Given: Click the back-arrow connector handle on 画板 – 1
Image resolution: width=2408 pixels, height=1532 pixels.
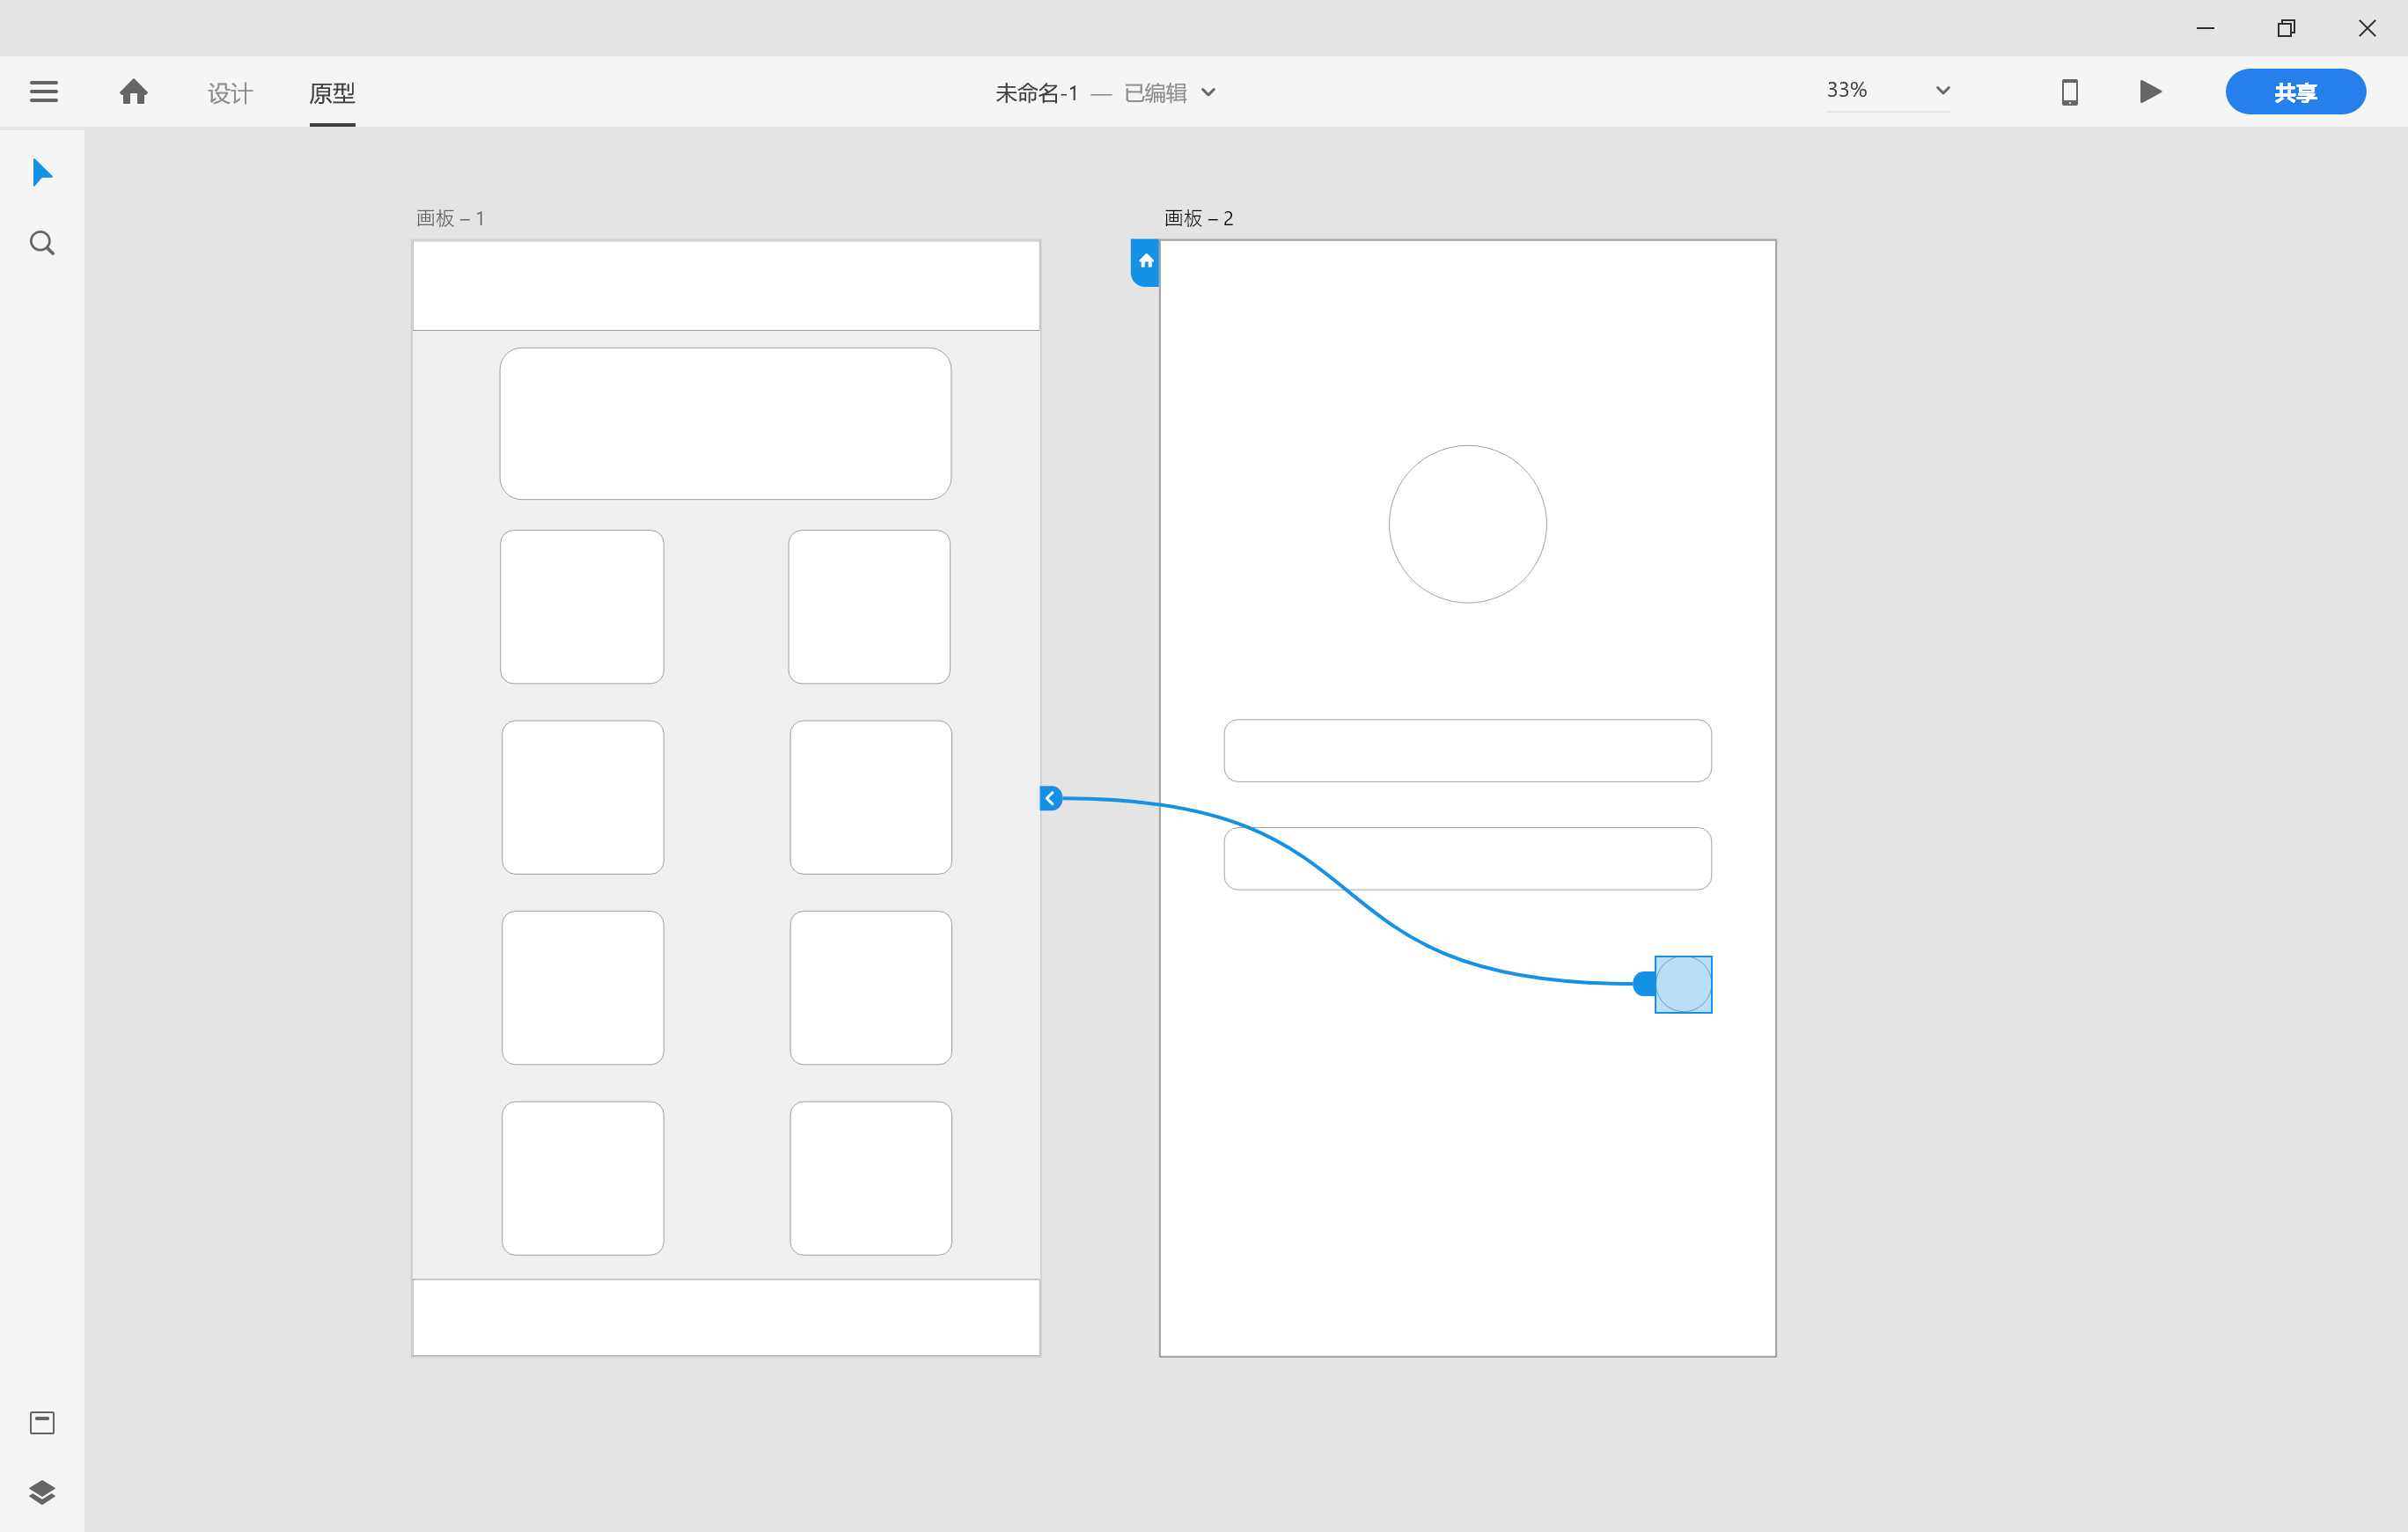Looking at the screenshot, I should (1050, 798).
